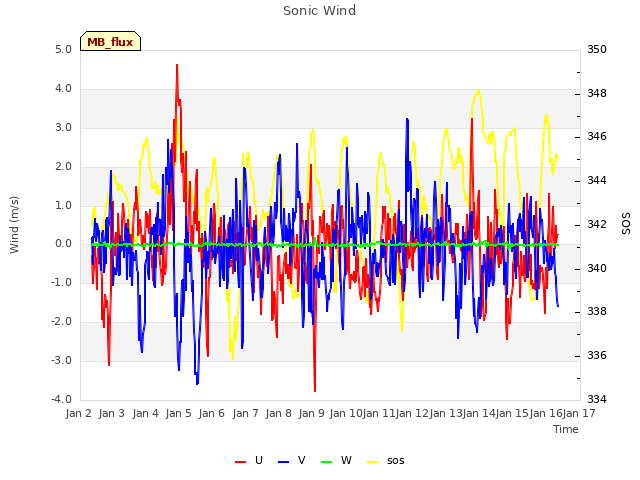
Task: Click the 350 sos axis value
Action: point(597,50)
